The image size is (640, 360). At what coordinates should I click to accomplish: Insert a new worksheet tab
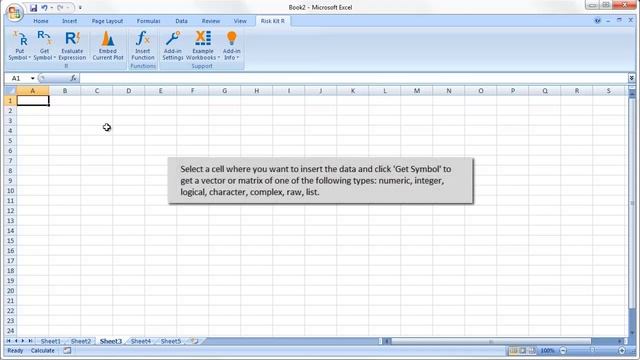tap(195, 341)
